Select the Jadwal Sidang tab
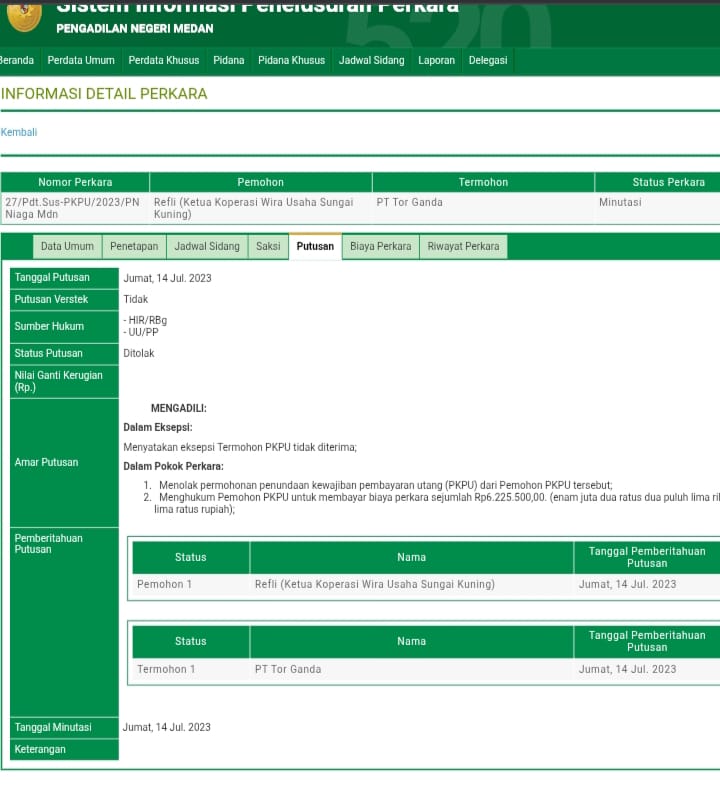Screen dimensions: 720x794 coord(207,246)
